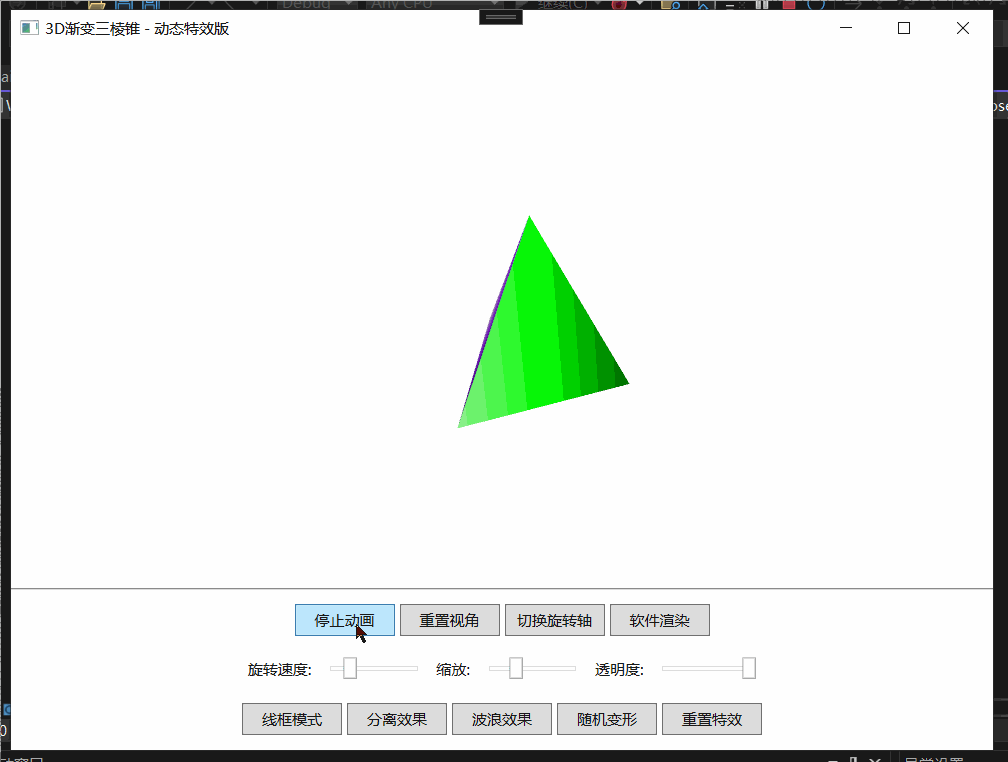The width and height of the screenshot is (1008, 762).
Task: Click the 缩放 zoom slider thumb
Action: (516, 668)
